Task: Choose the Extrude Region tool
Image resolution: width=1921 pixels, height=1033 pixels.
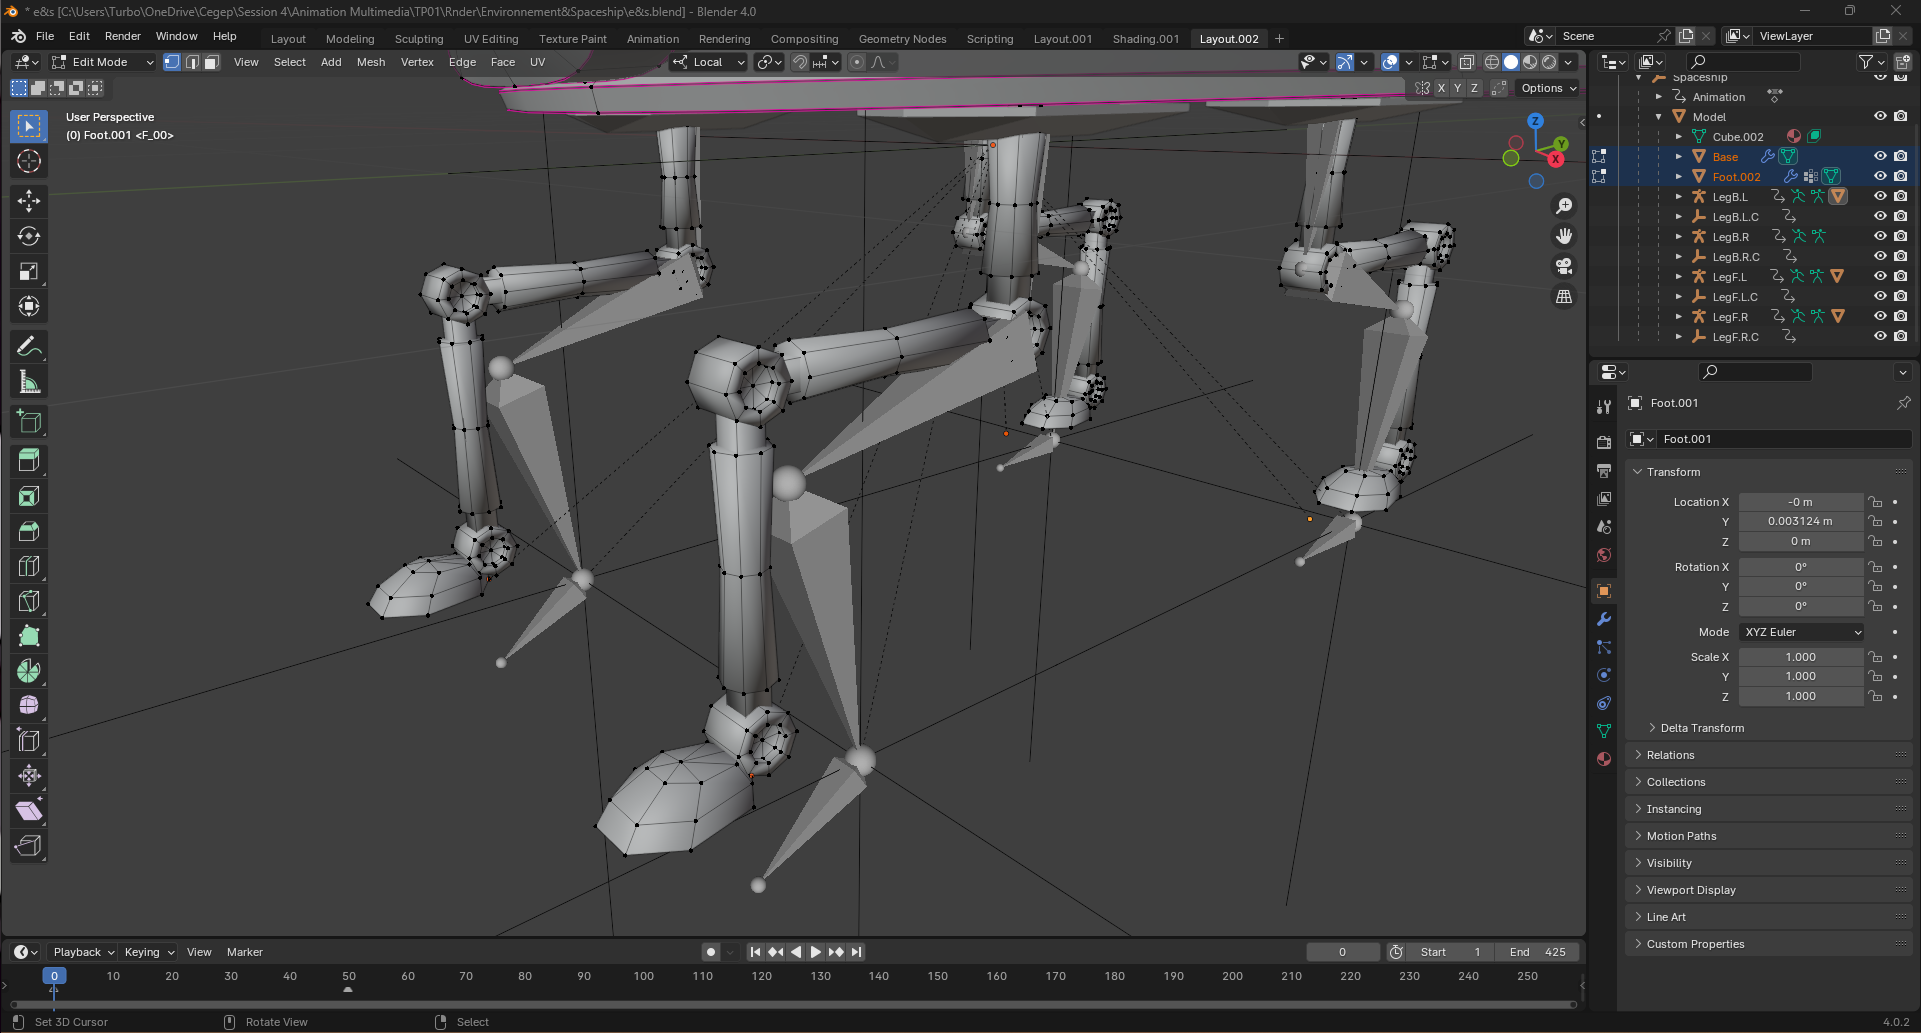Action: coord(29,461)
